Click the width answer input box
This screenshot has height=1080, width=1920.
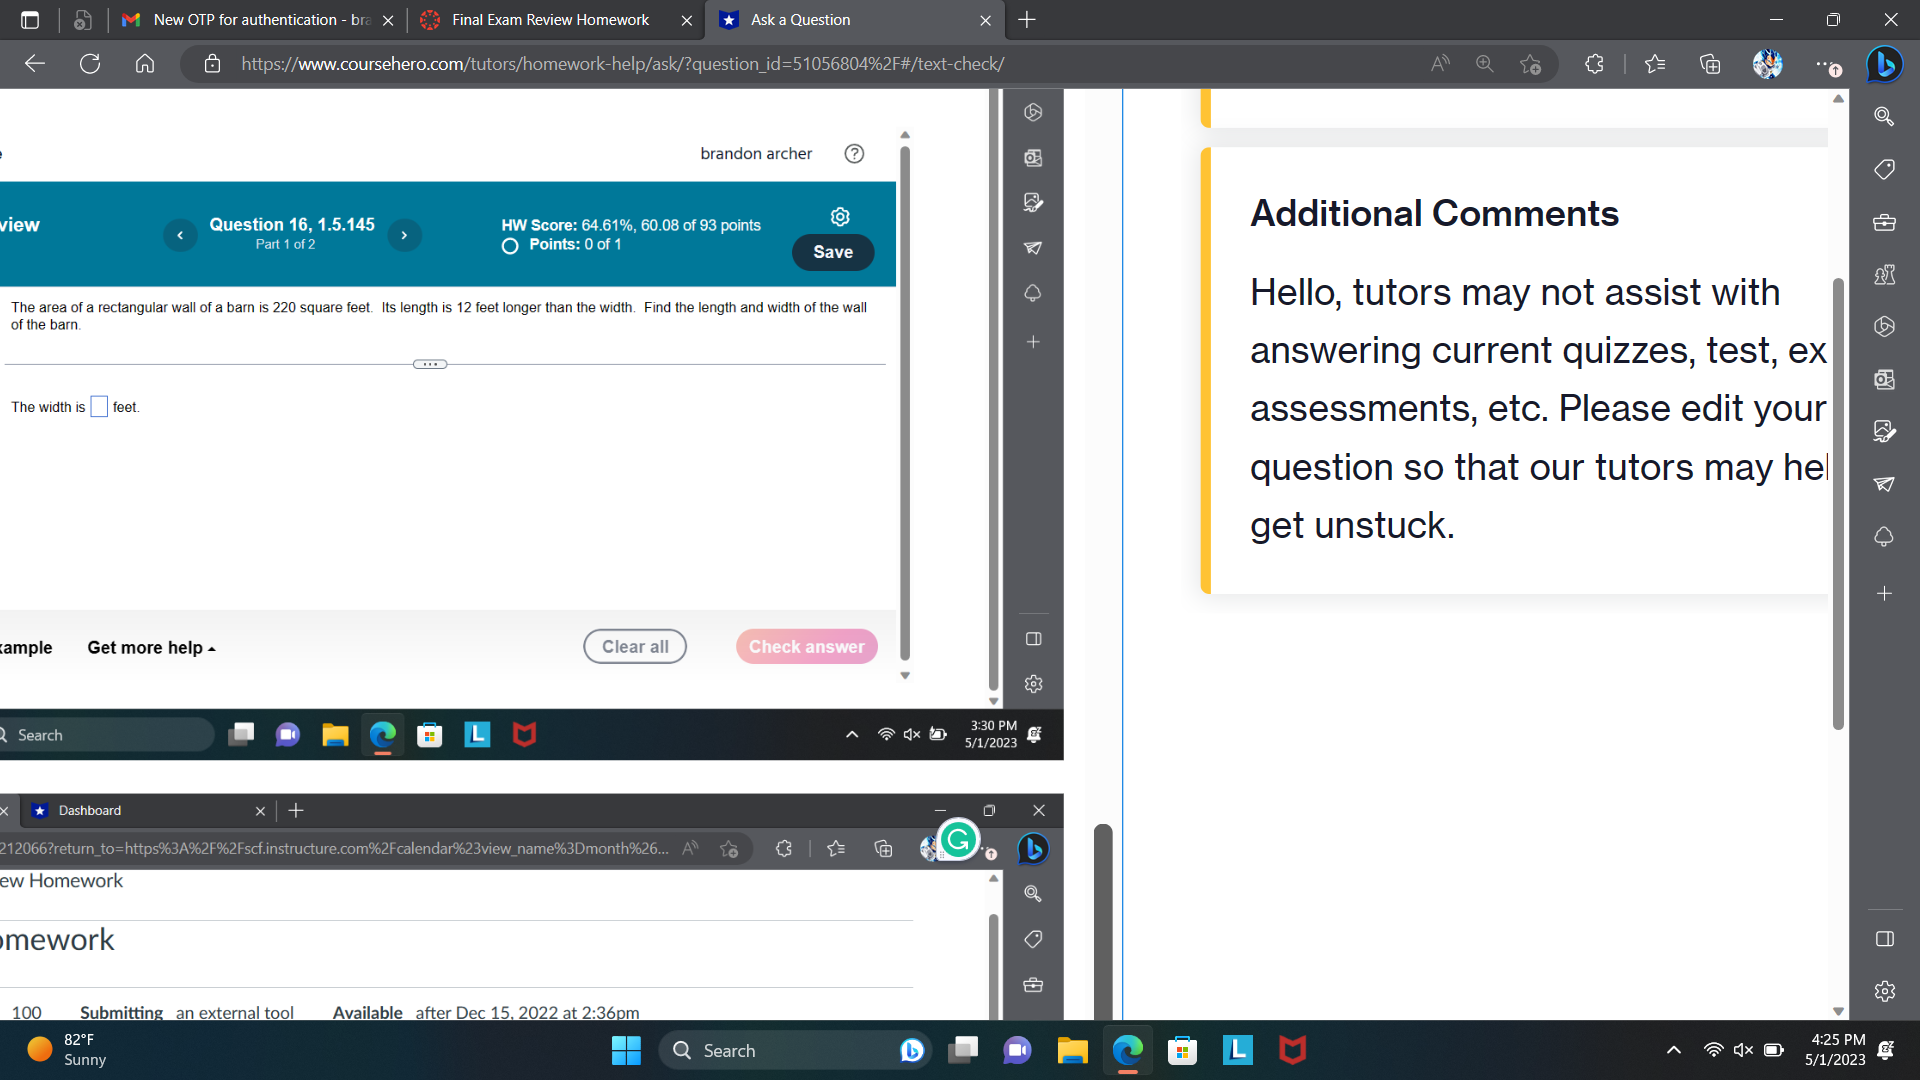point(98,406)
